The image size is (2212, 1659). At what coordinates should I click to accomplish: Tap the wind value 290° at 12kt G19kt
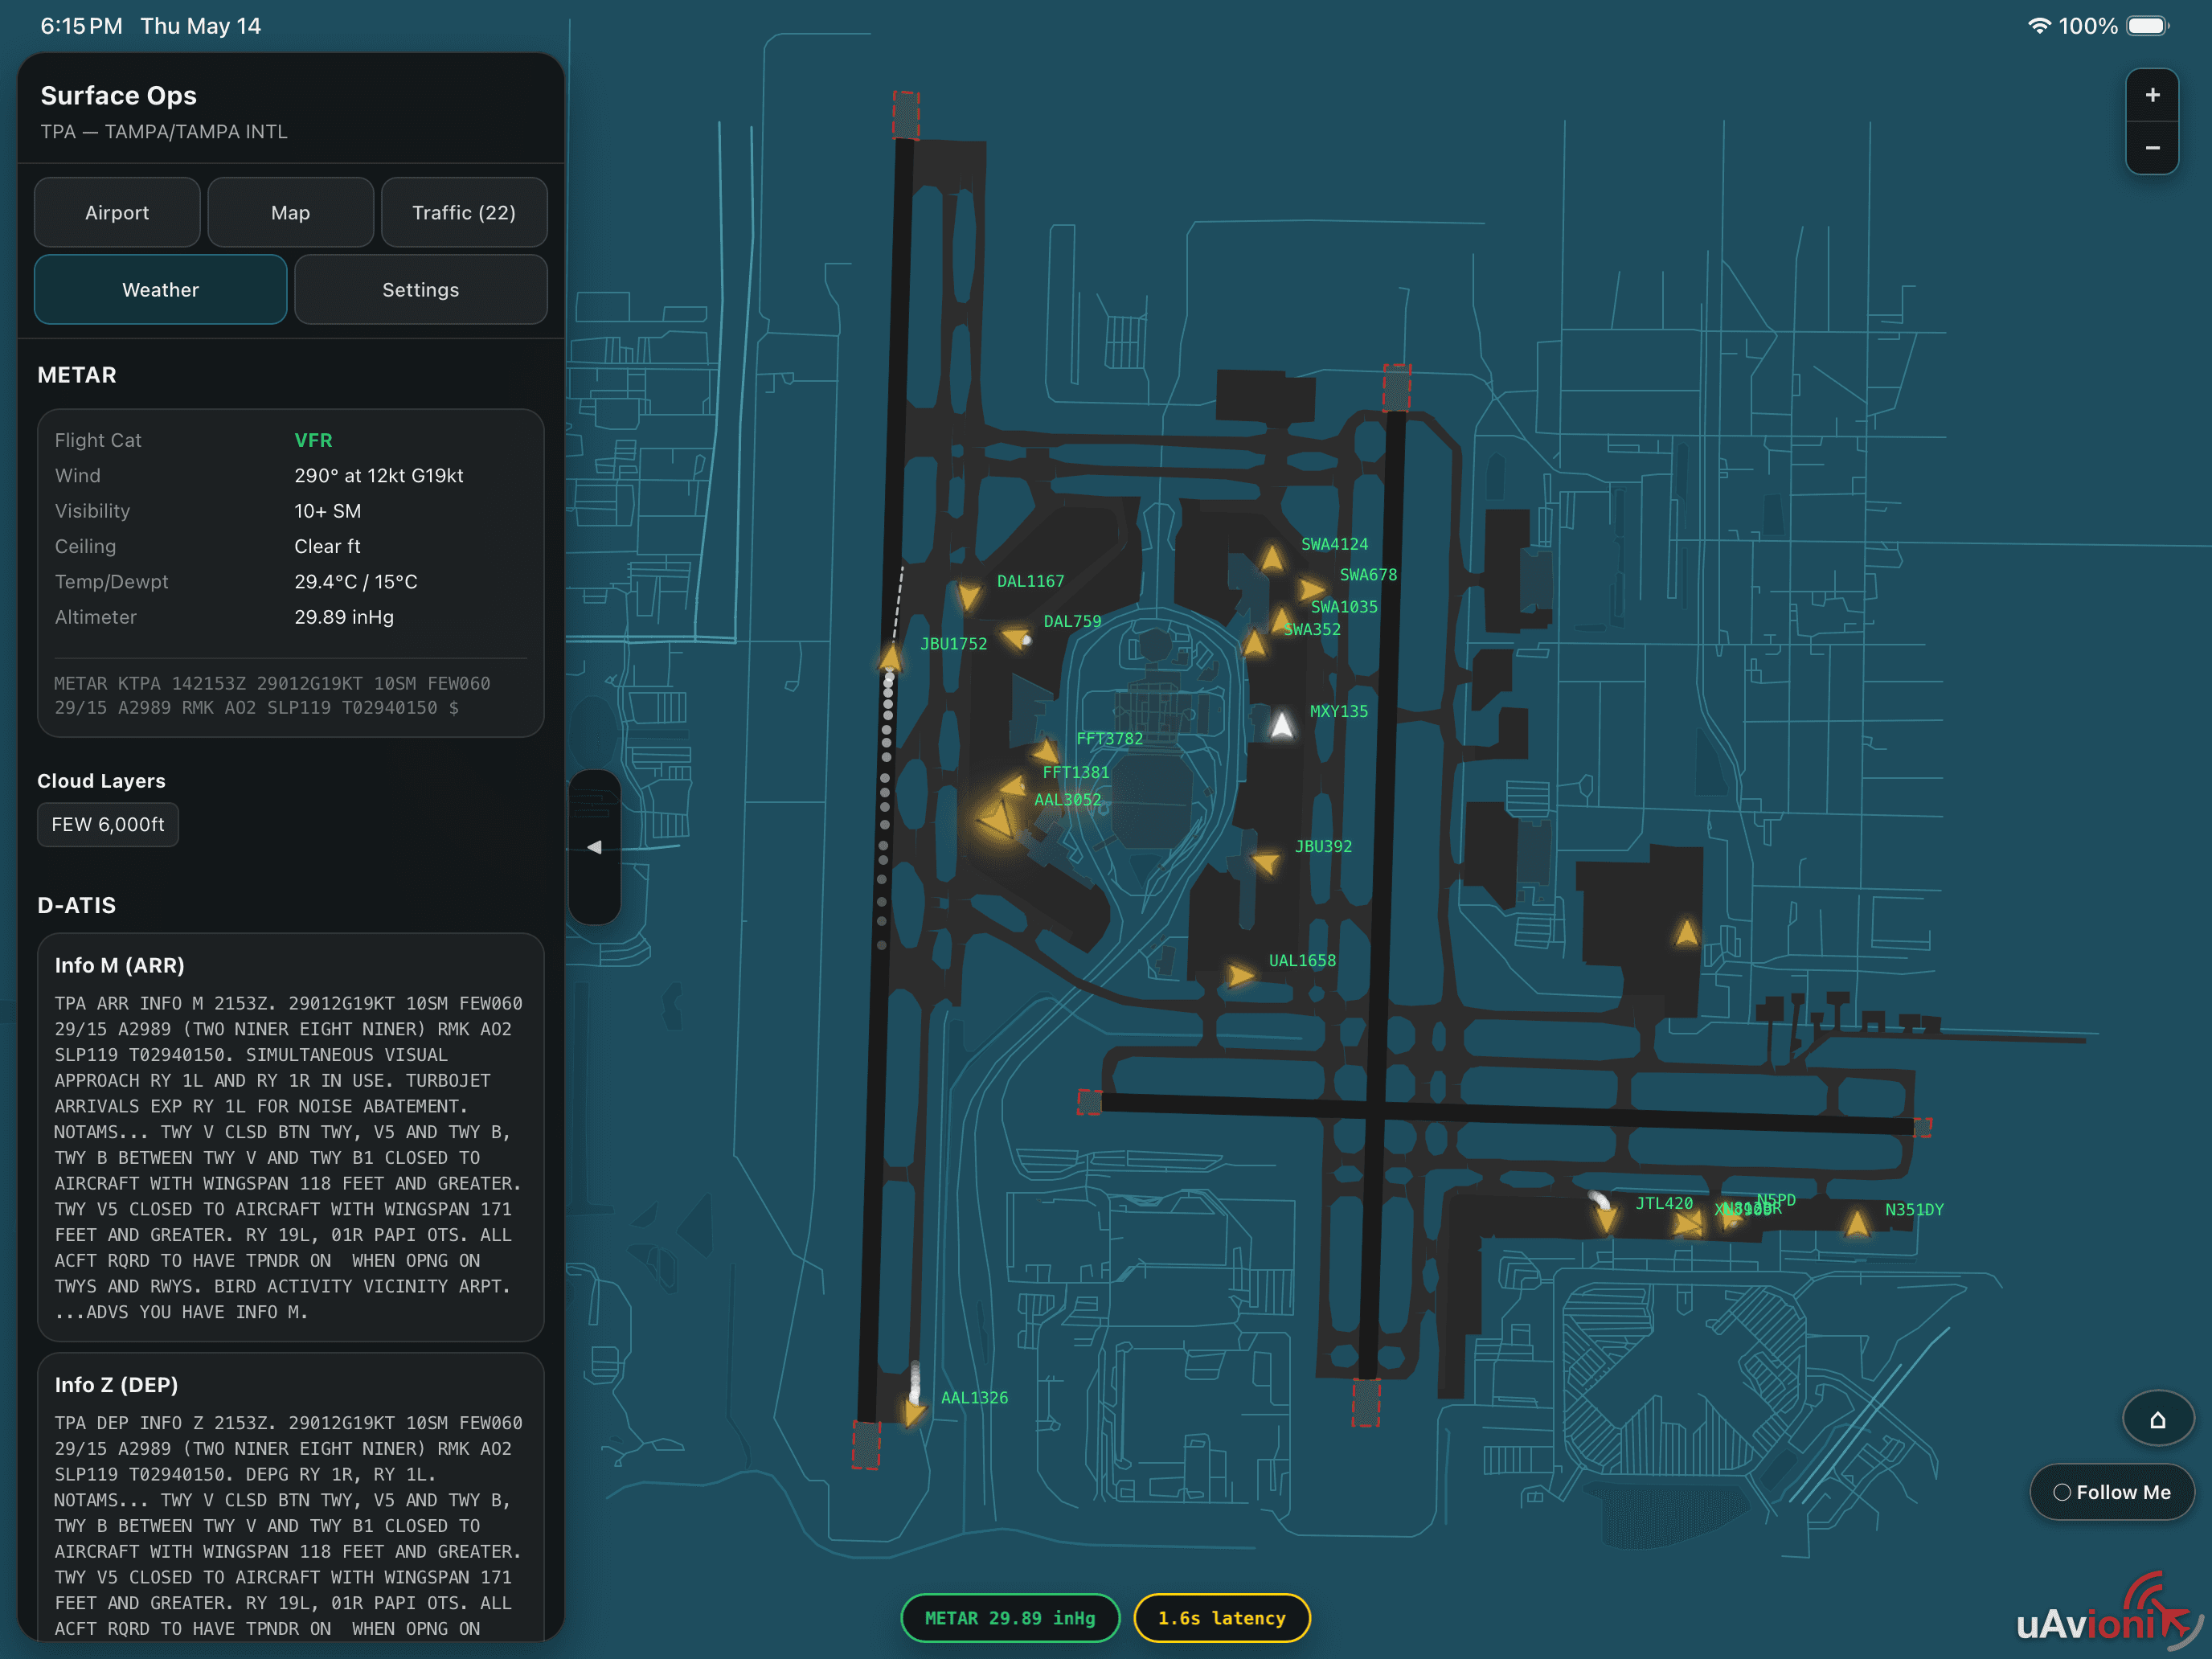pos(379,476)
